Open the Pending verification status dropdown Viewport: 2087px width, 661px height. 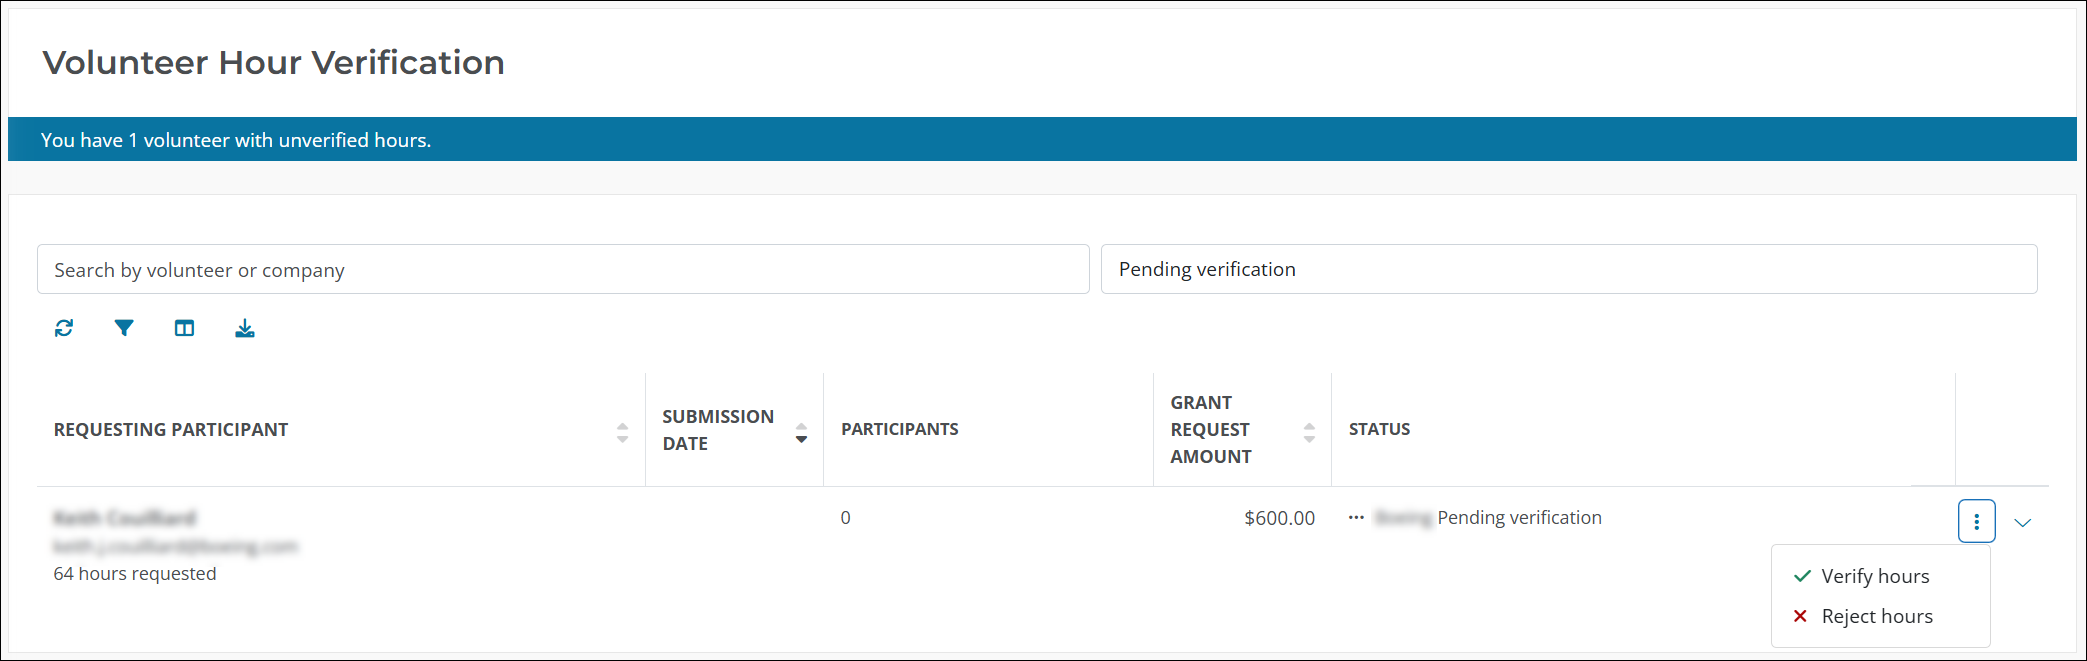(1568, 269)
